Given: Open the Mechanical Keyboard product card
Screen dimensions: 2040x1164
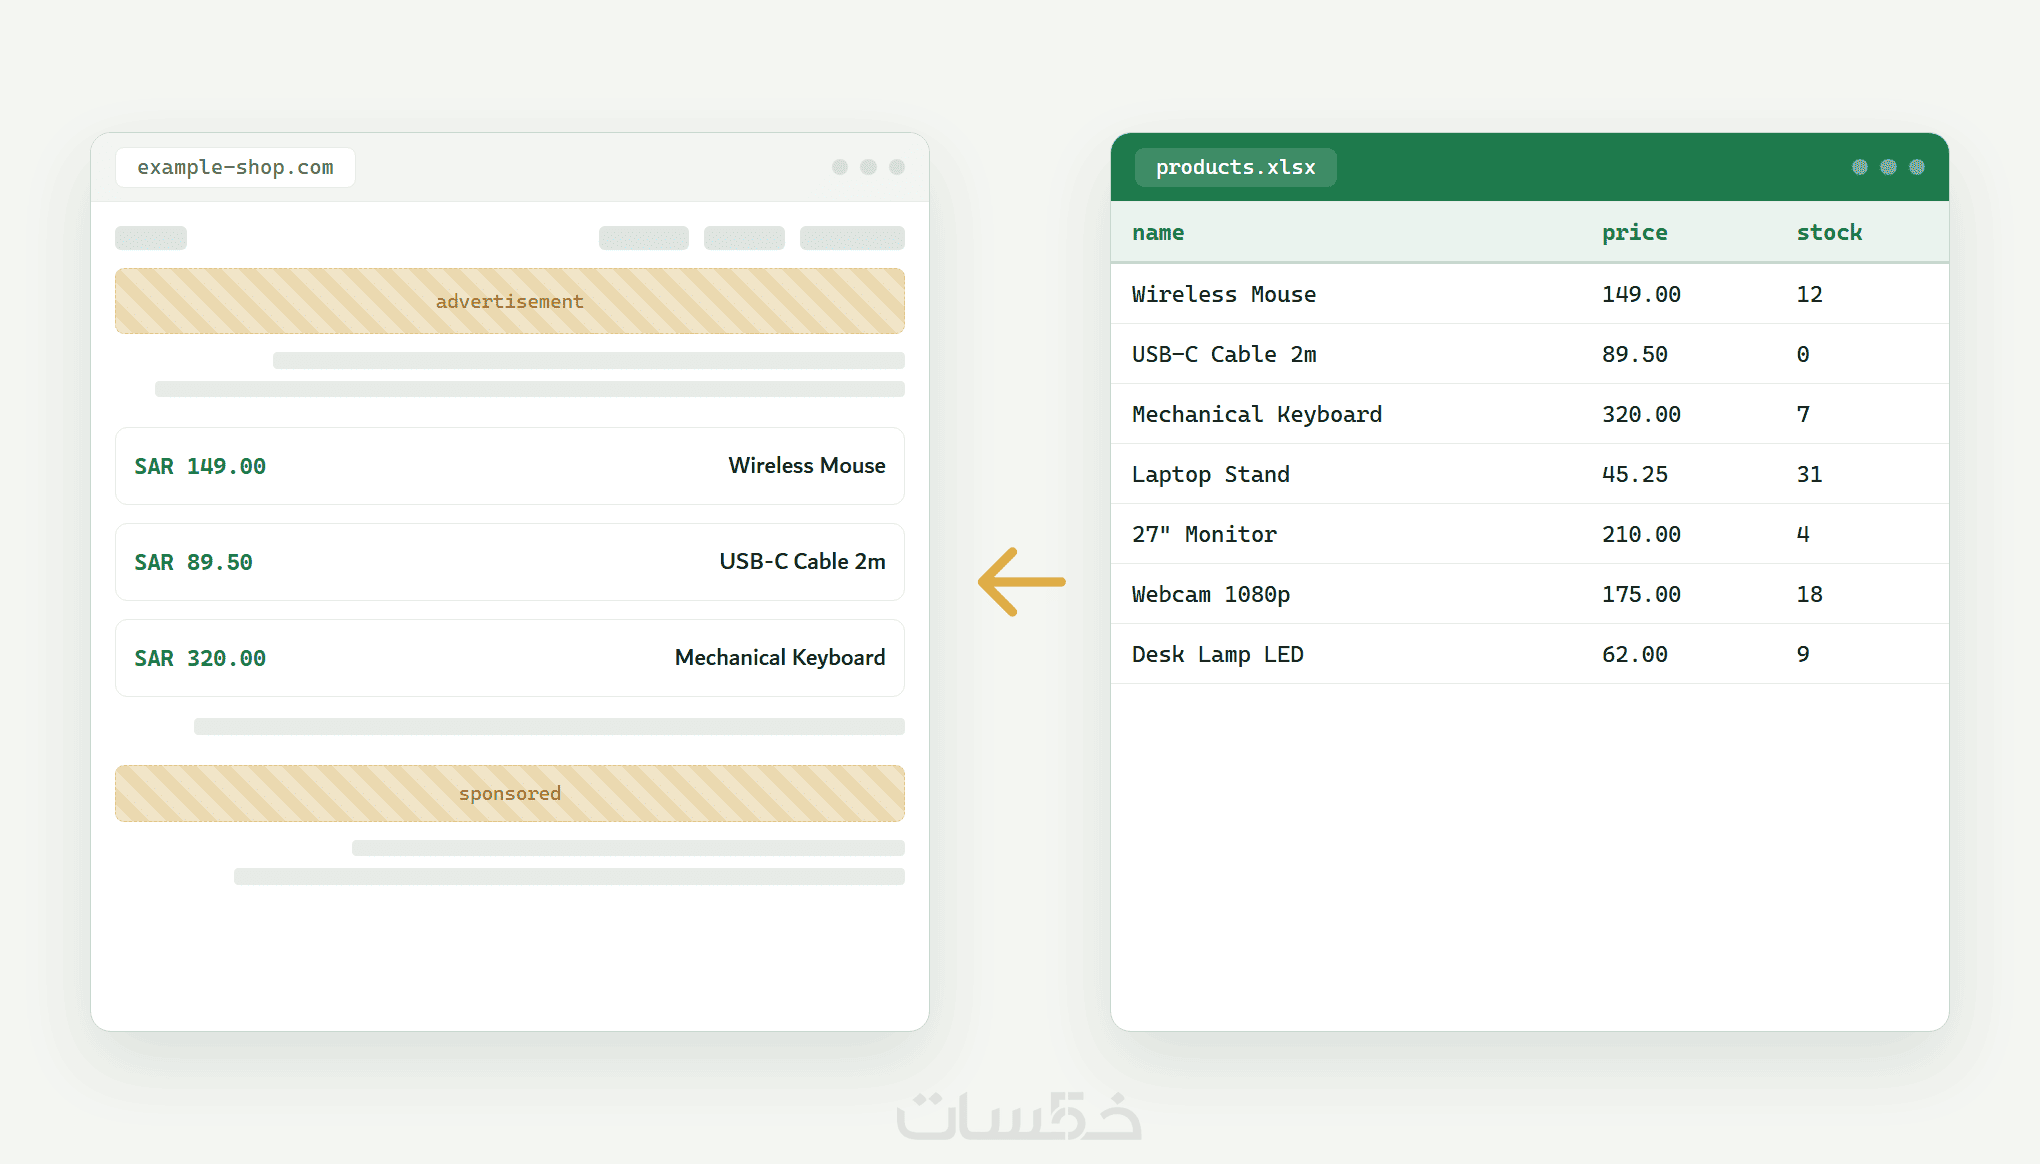Looking at the screenshot, I should click(x=510, y=658).
